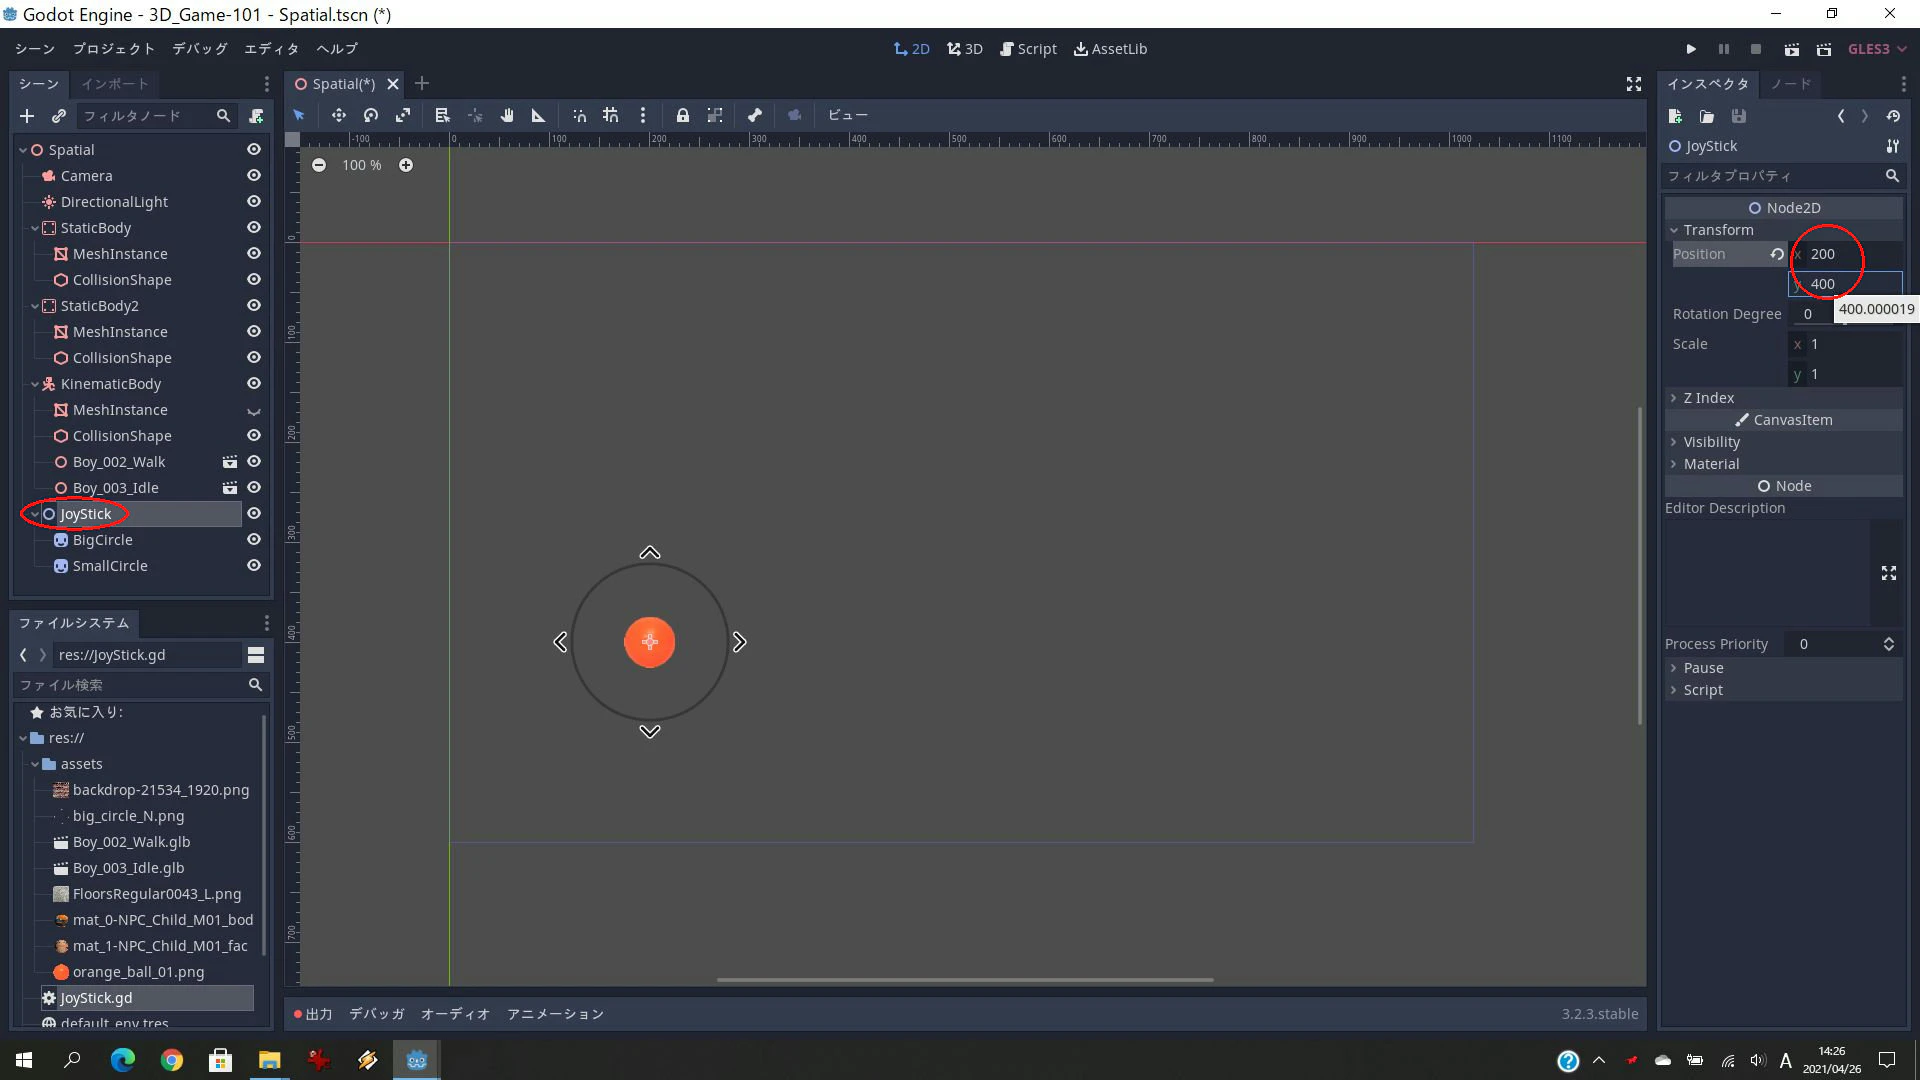Screen dimensions: 1920x1080
Task: Zoom in the 2D viewport
Action: pos(406,165)
